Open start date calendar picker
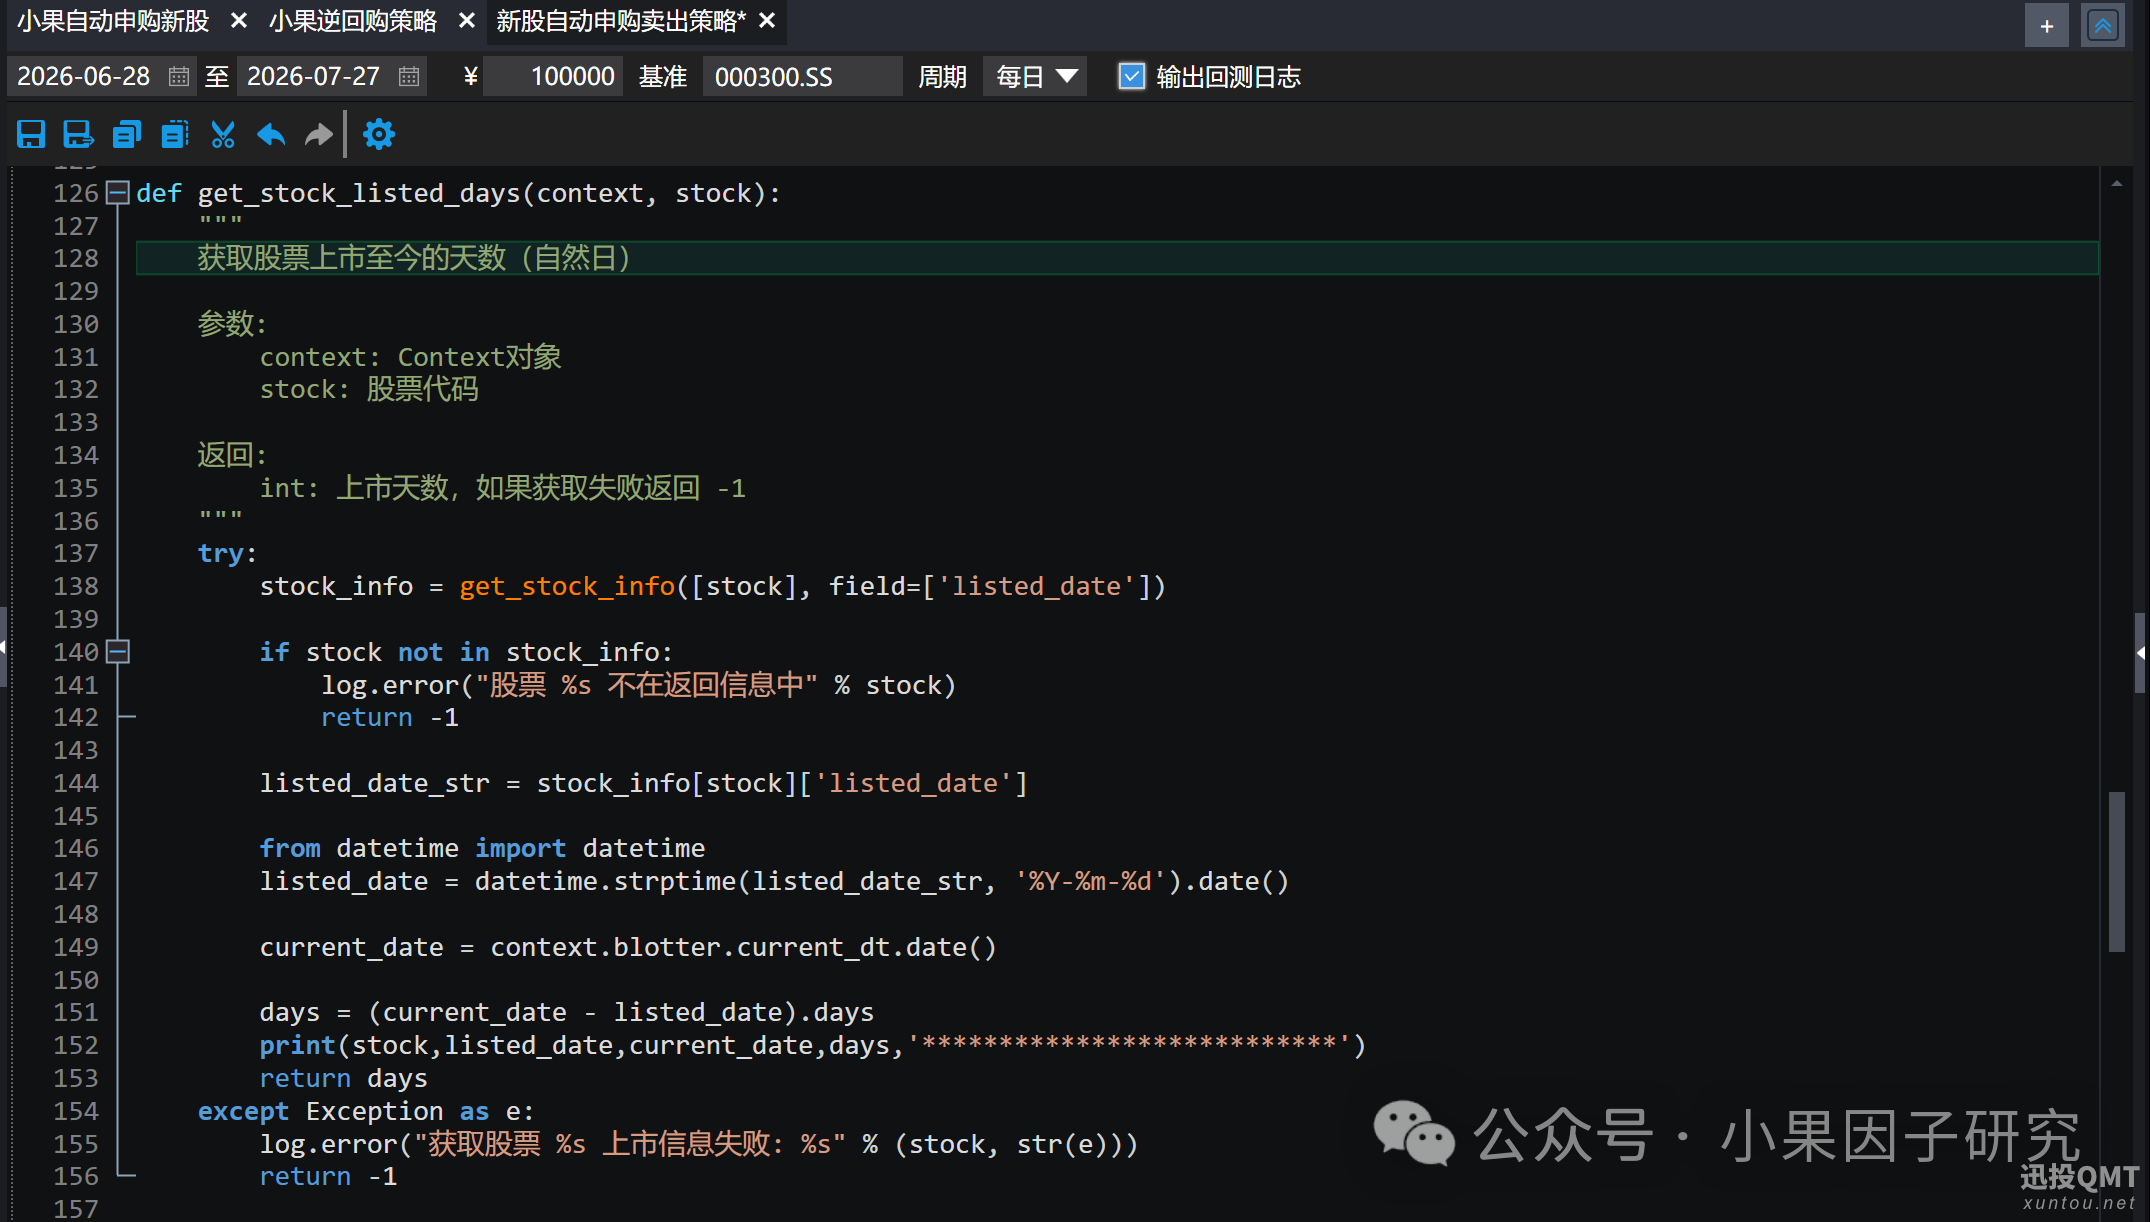Image resolution: width=2150 pixels, height=1222 pixels. (179, 77)
